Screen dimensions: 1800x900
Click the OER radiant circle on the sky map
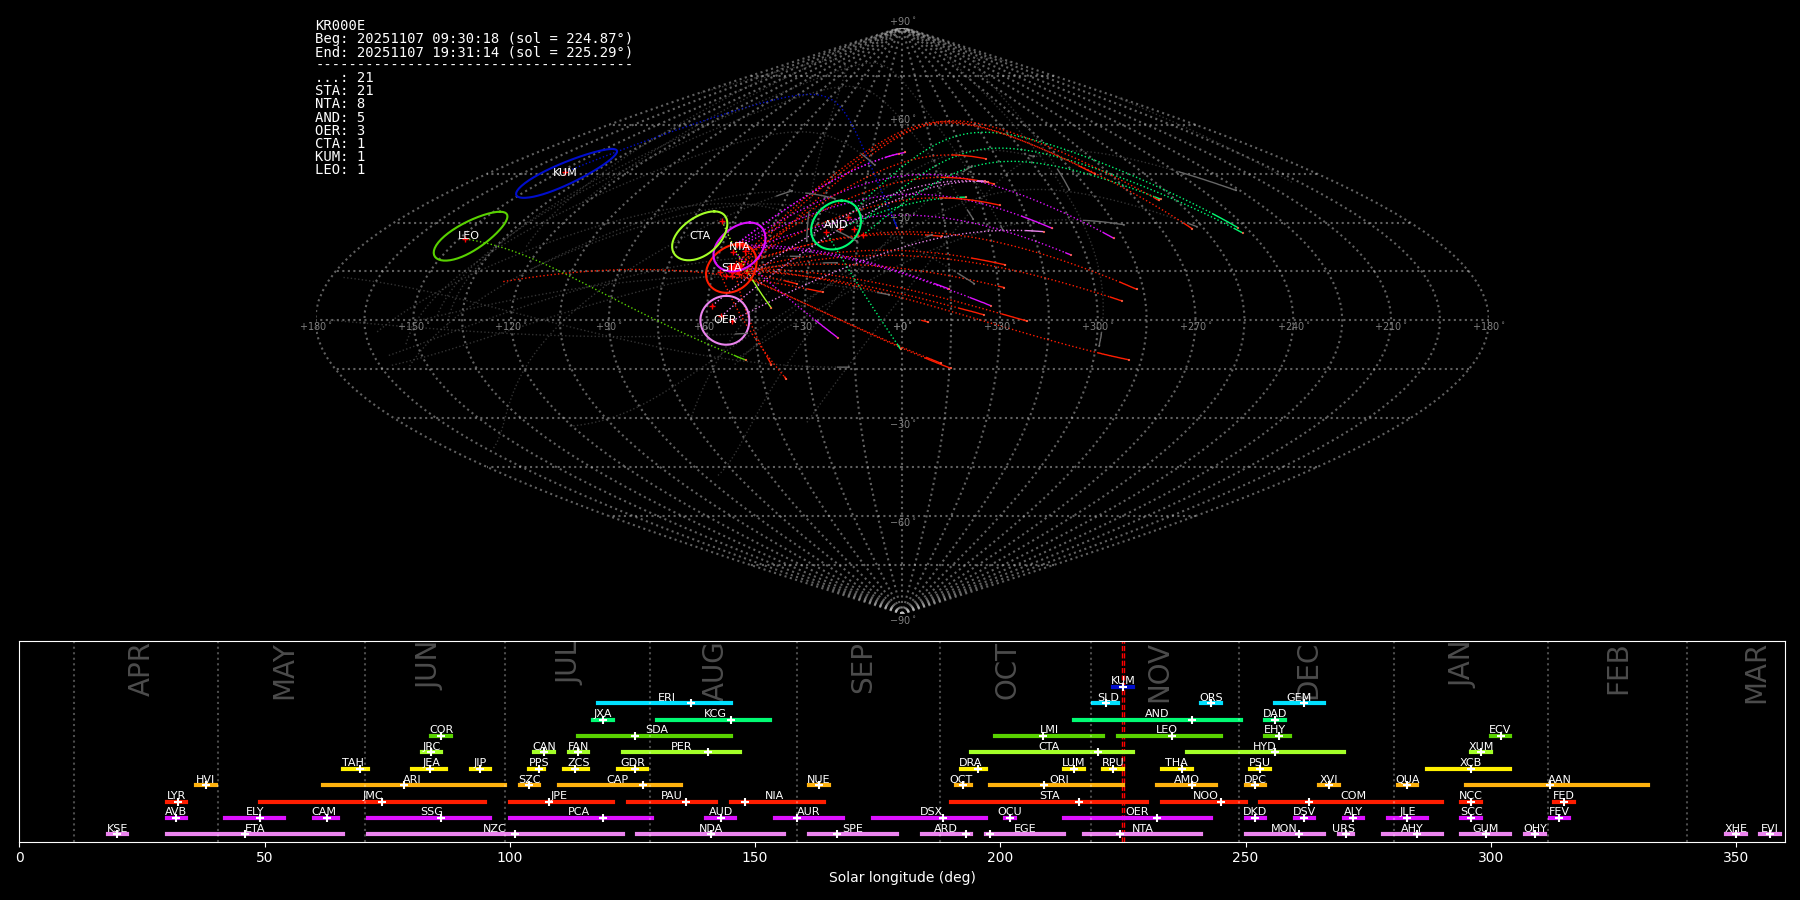click(725, 320)
